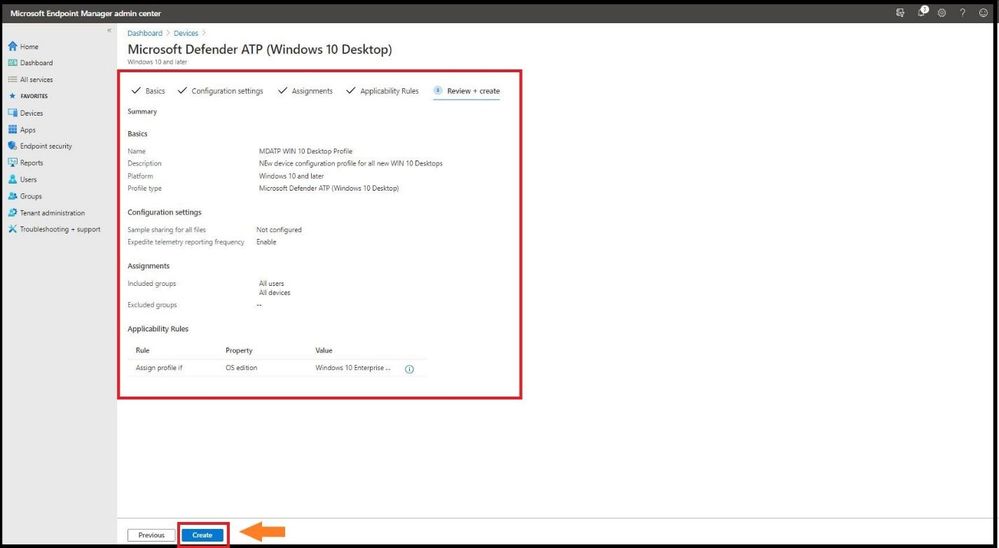Viewport: 999px width, 548px height.
Task: Click 'Windows 10 Enterprise ...' value cell
Action: 354,368
